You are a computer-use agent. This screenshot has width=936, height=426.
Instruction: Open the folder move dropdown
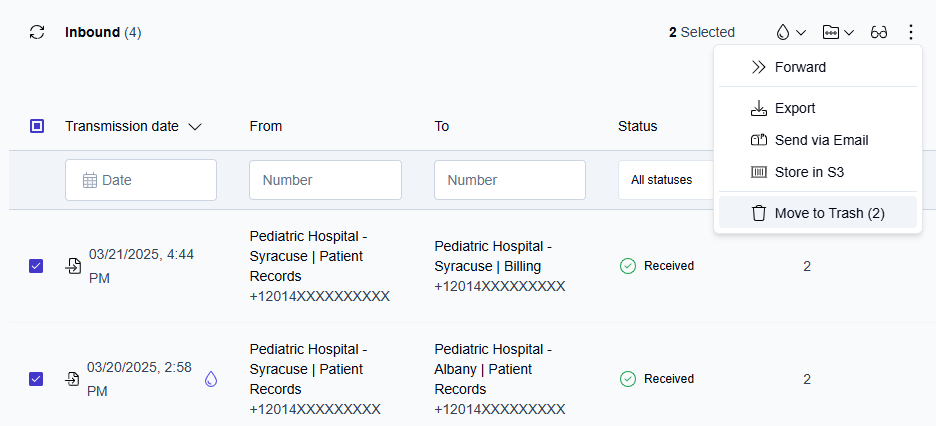pos(838,32)
